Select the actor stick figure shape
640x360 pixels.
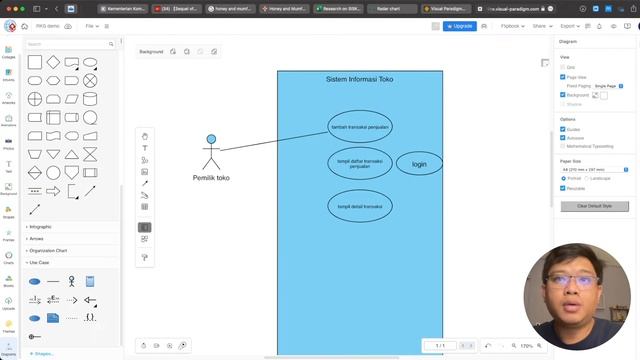[71, 281]
